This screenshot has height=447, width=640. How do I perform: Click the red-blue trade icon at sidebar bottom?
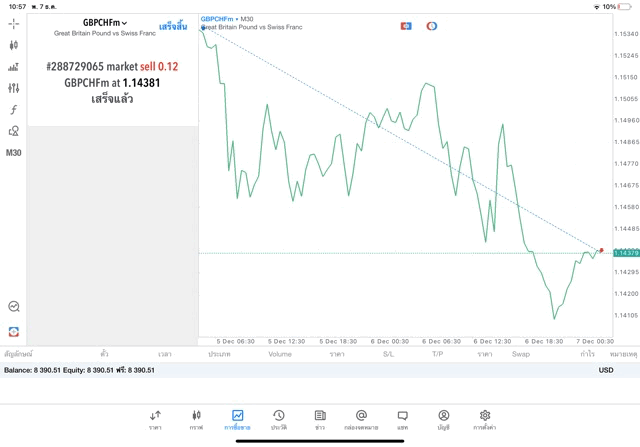coord(13,332)
